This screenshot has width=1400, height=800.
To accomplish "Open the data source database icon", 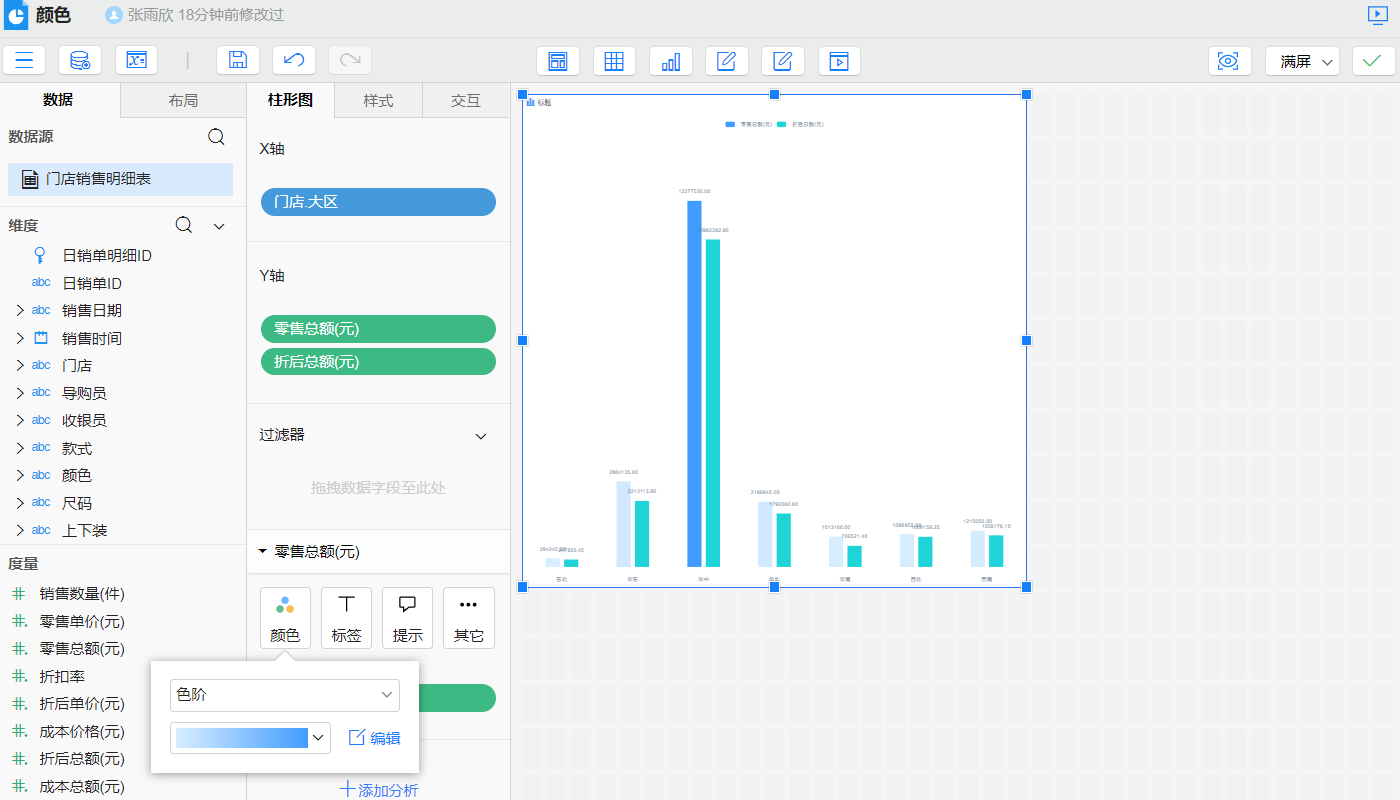I will pos(80,60).
